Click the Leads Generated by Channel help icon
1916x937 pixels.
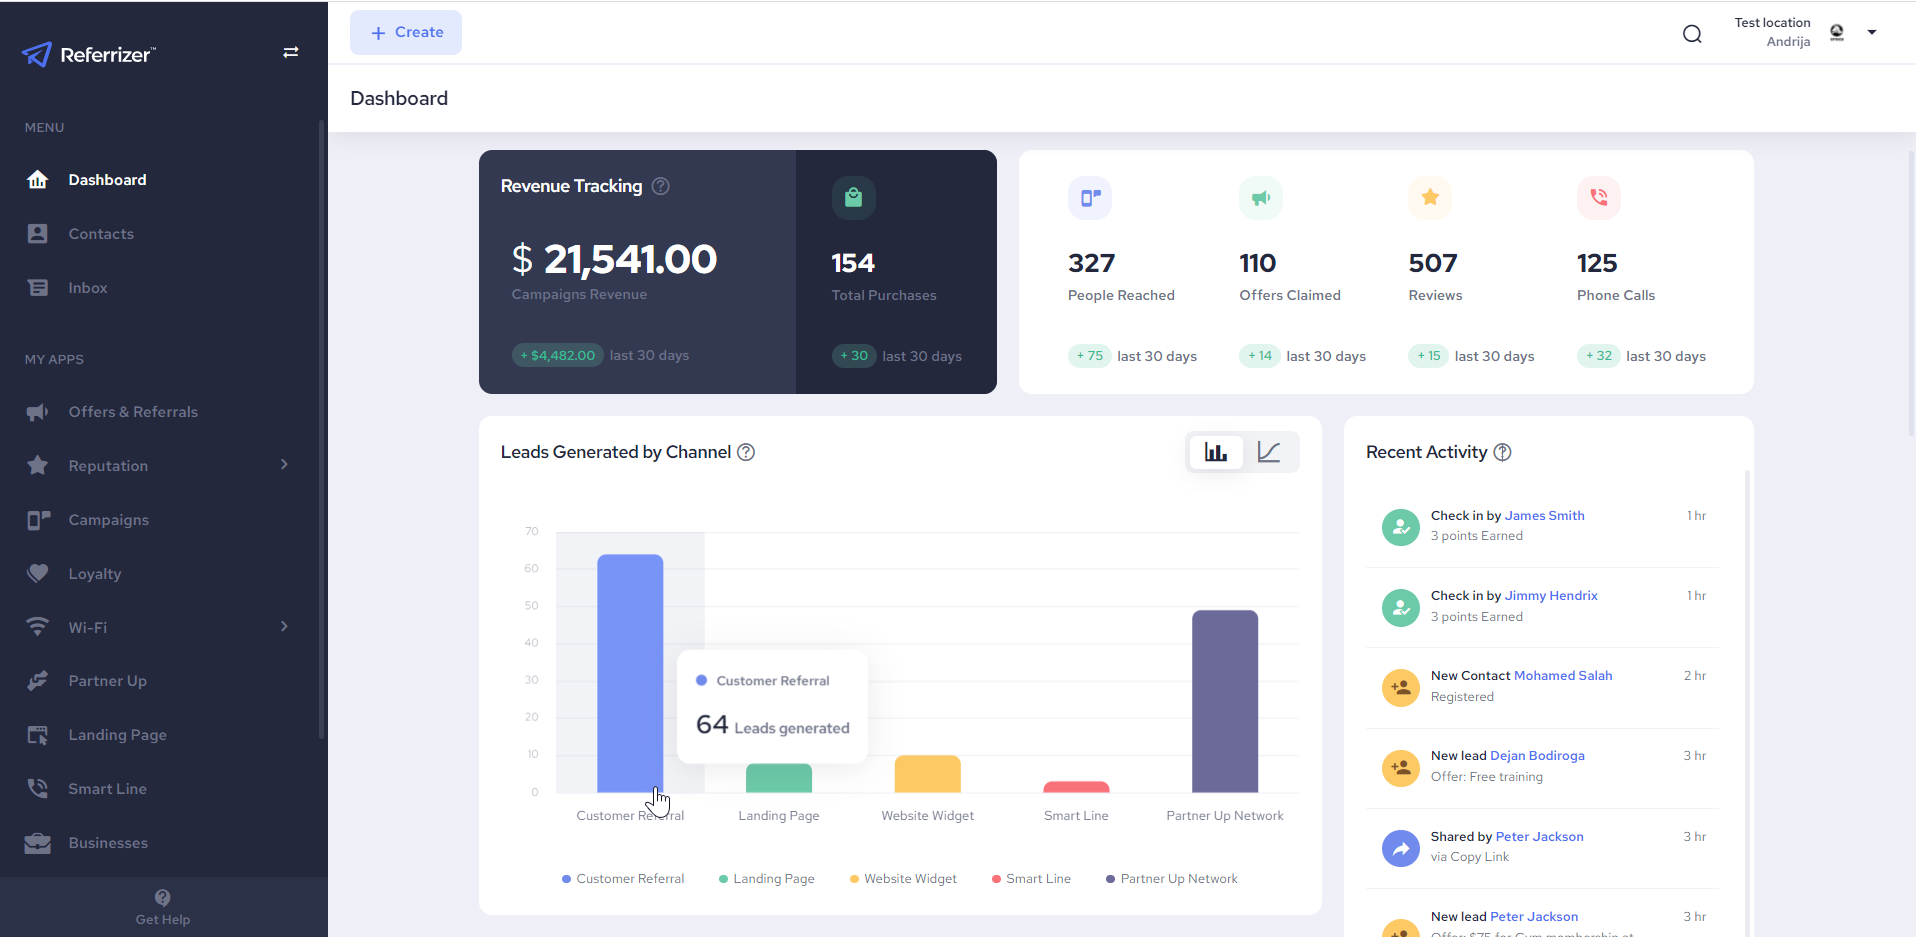[x=746, y=452]
